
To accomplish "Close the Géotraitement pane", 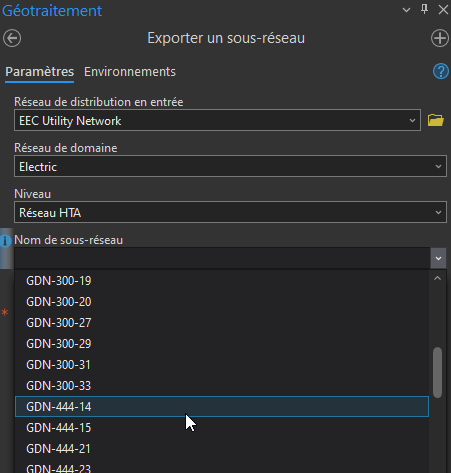I will (x=443, y=10).
